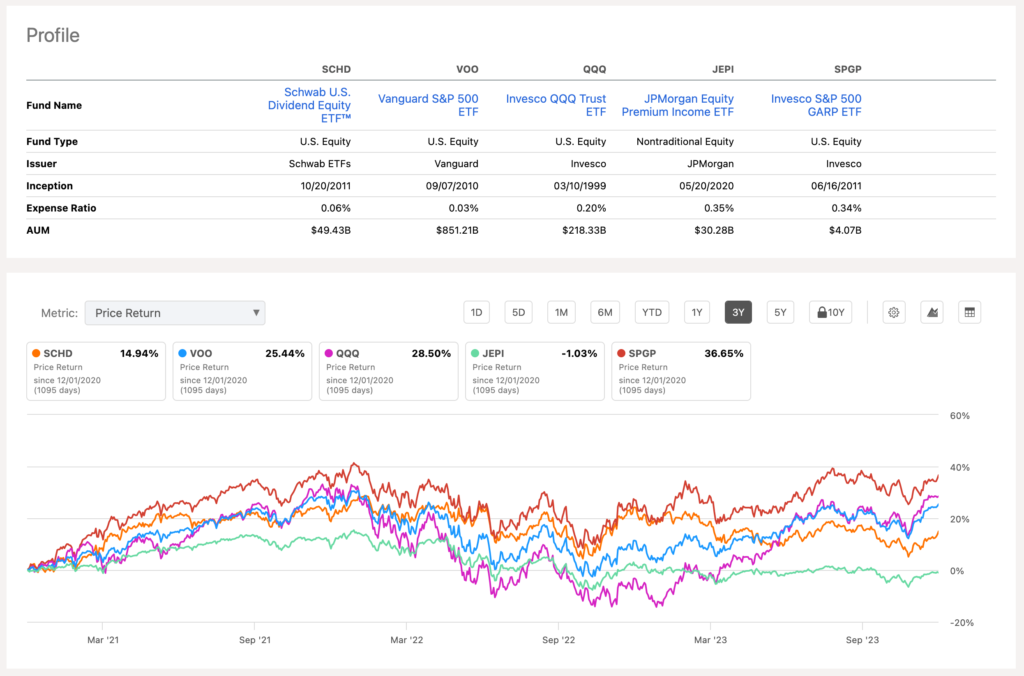Toggle the VOO series legend card
Image resolution: width=1024 pixels, height=676 pixels.
coord(242,371)
